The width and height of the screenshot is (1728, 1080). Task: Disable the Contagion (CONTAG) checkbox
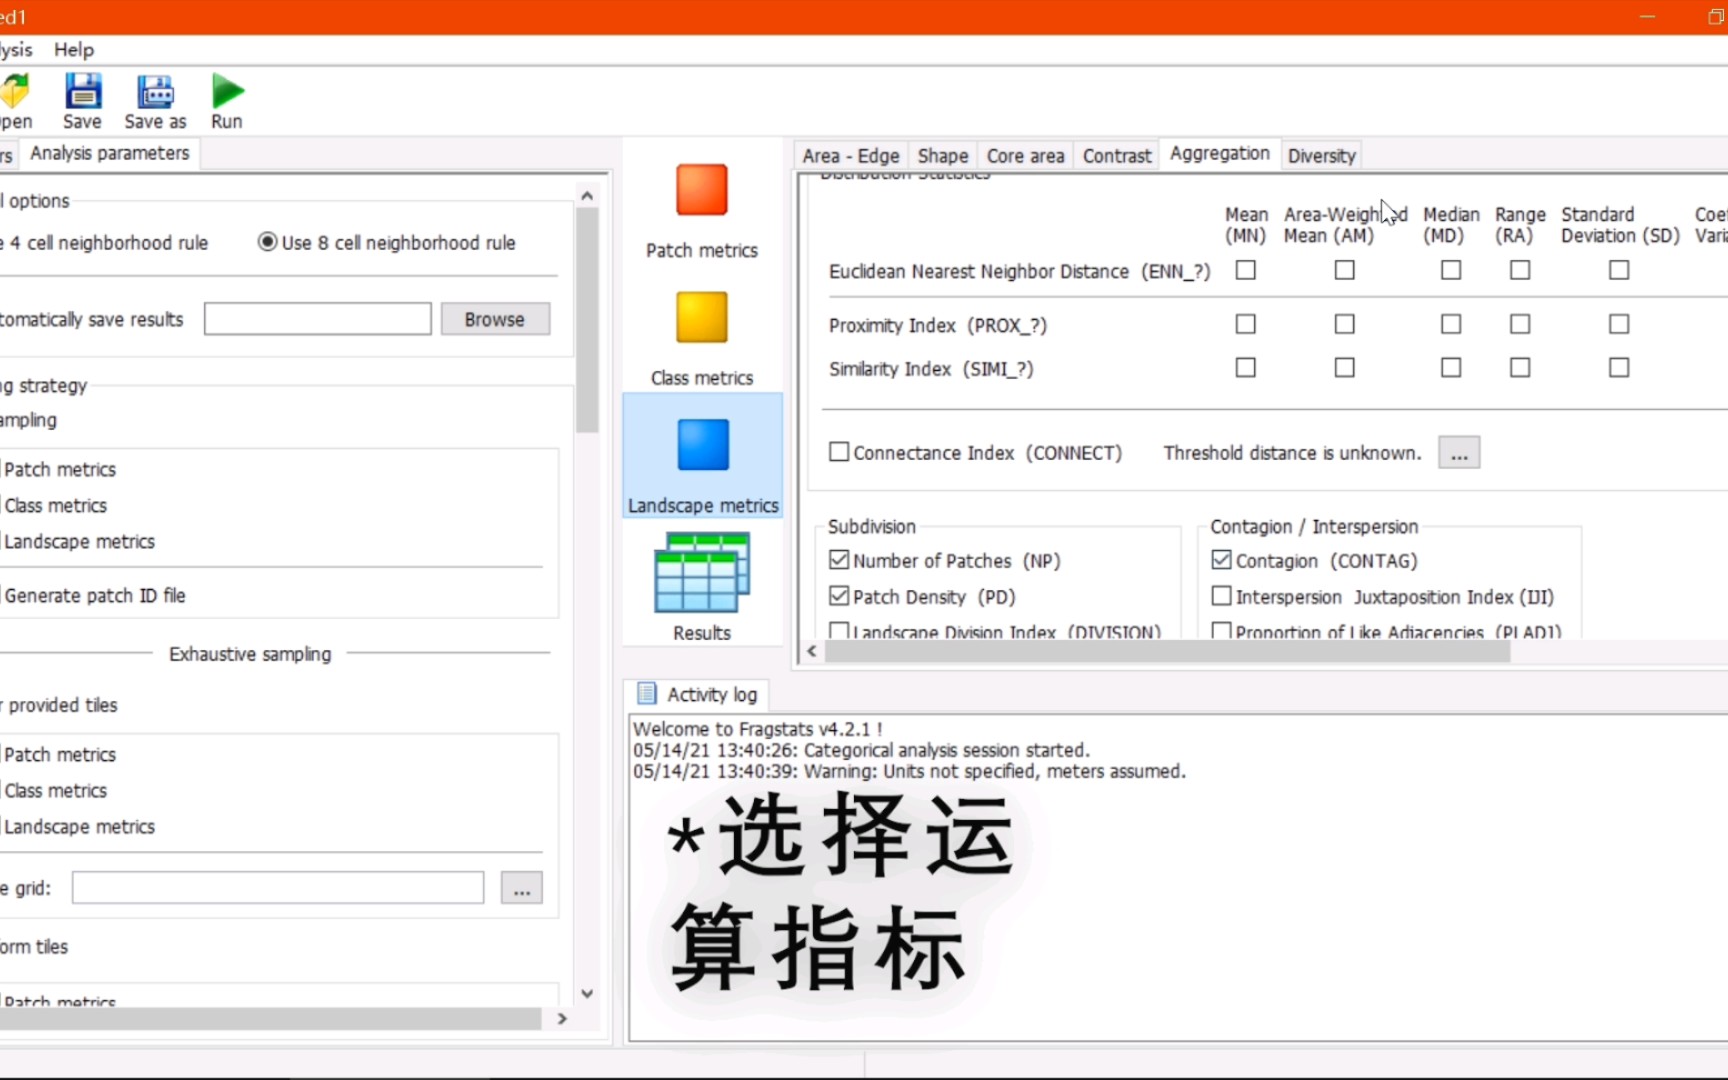point(1221,560)
